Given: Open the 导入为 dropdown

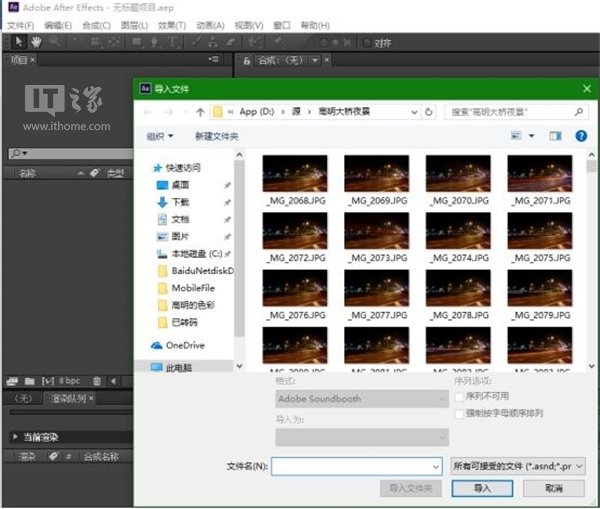Looking at the screenshot, I should (x=362, y=437).
